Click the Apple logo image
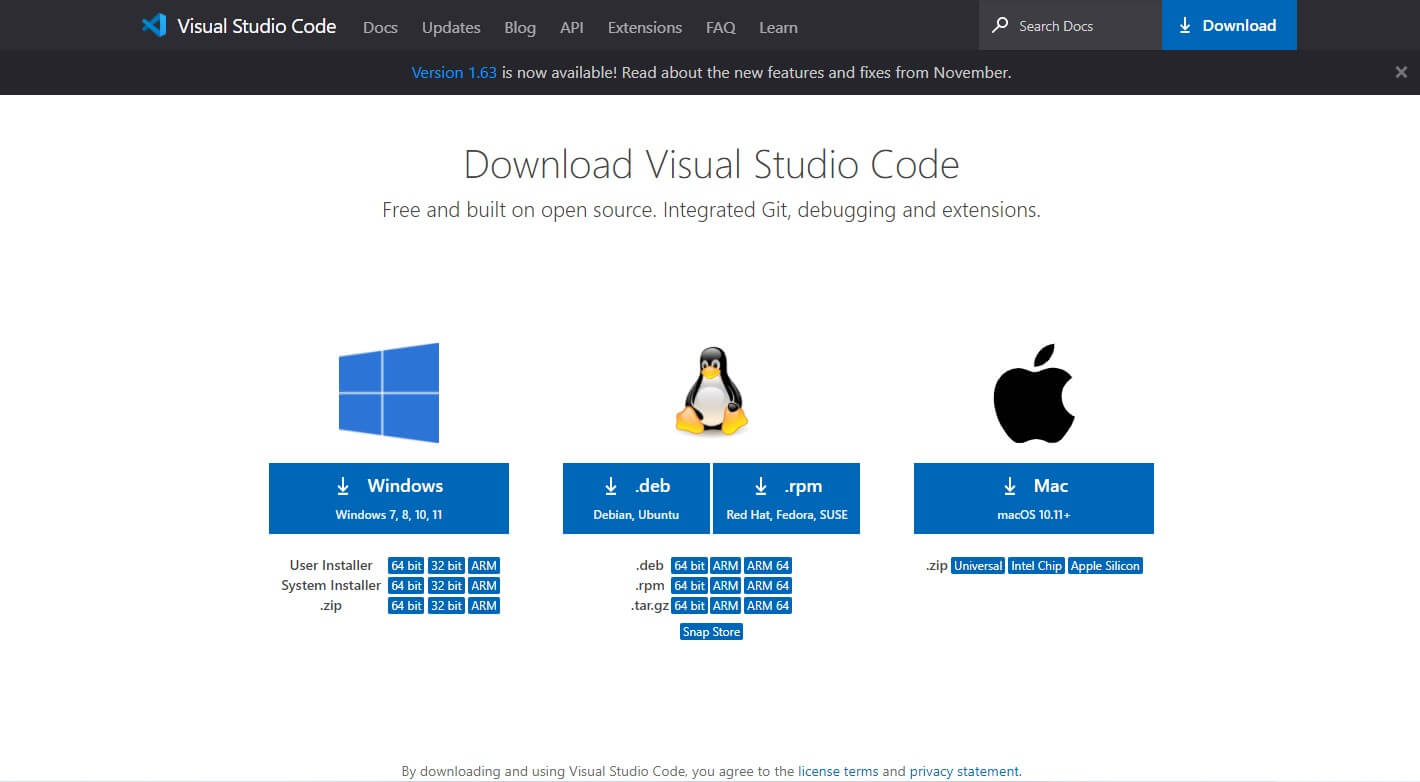Image resolution: width=1420 pixels, height=782 pixels. coord(1033,392)
